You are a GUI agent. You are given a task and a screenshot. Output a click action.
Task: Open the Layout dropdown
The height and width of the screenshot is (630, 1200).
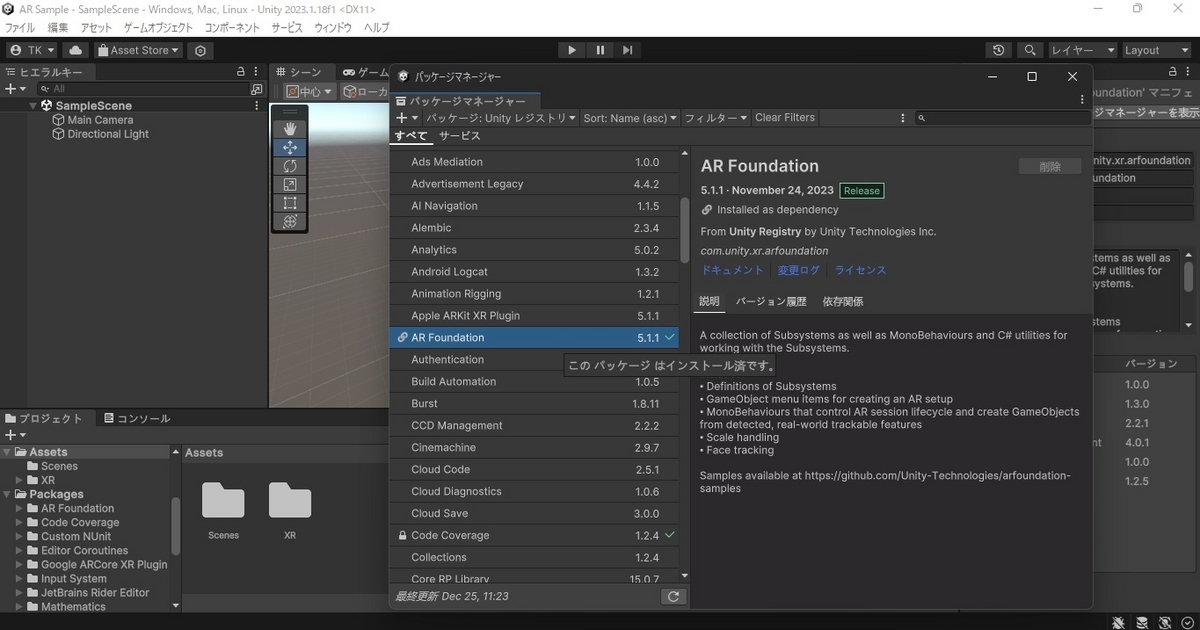(x=1156, y=50)
